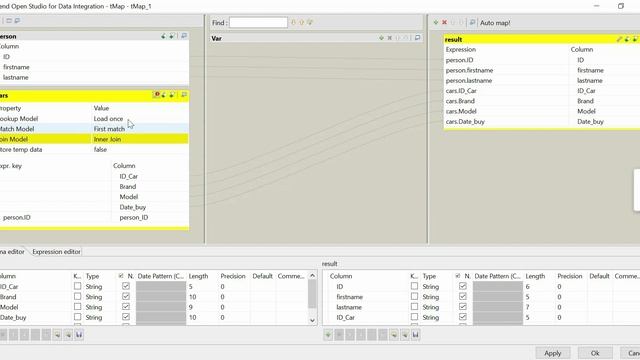This screenshot has height=360, width=640.
Task: Toggle Key checkbox for ID_Car in cars schema
Action: (77, 286)
